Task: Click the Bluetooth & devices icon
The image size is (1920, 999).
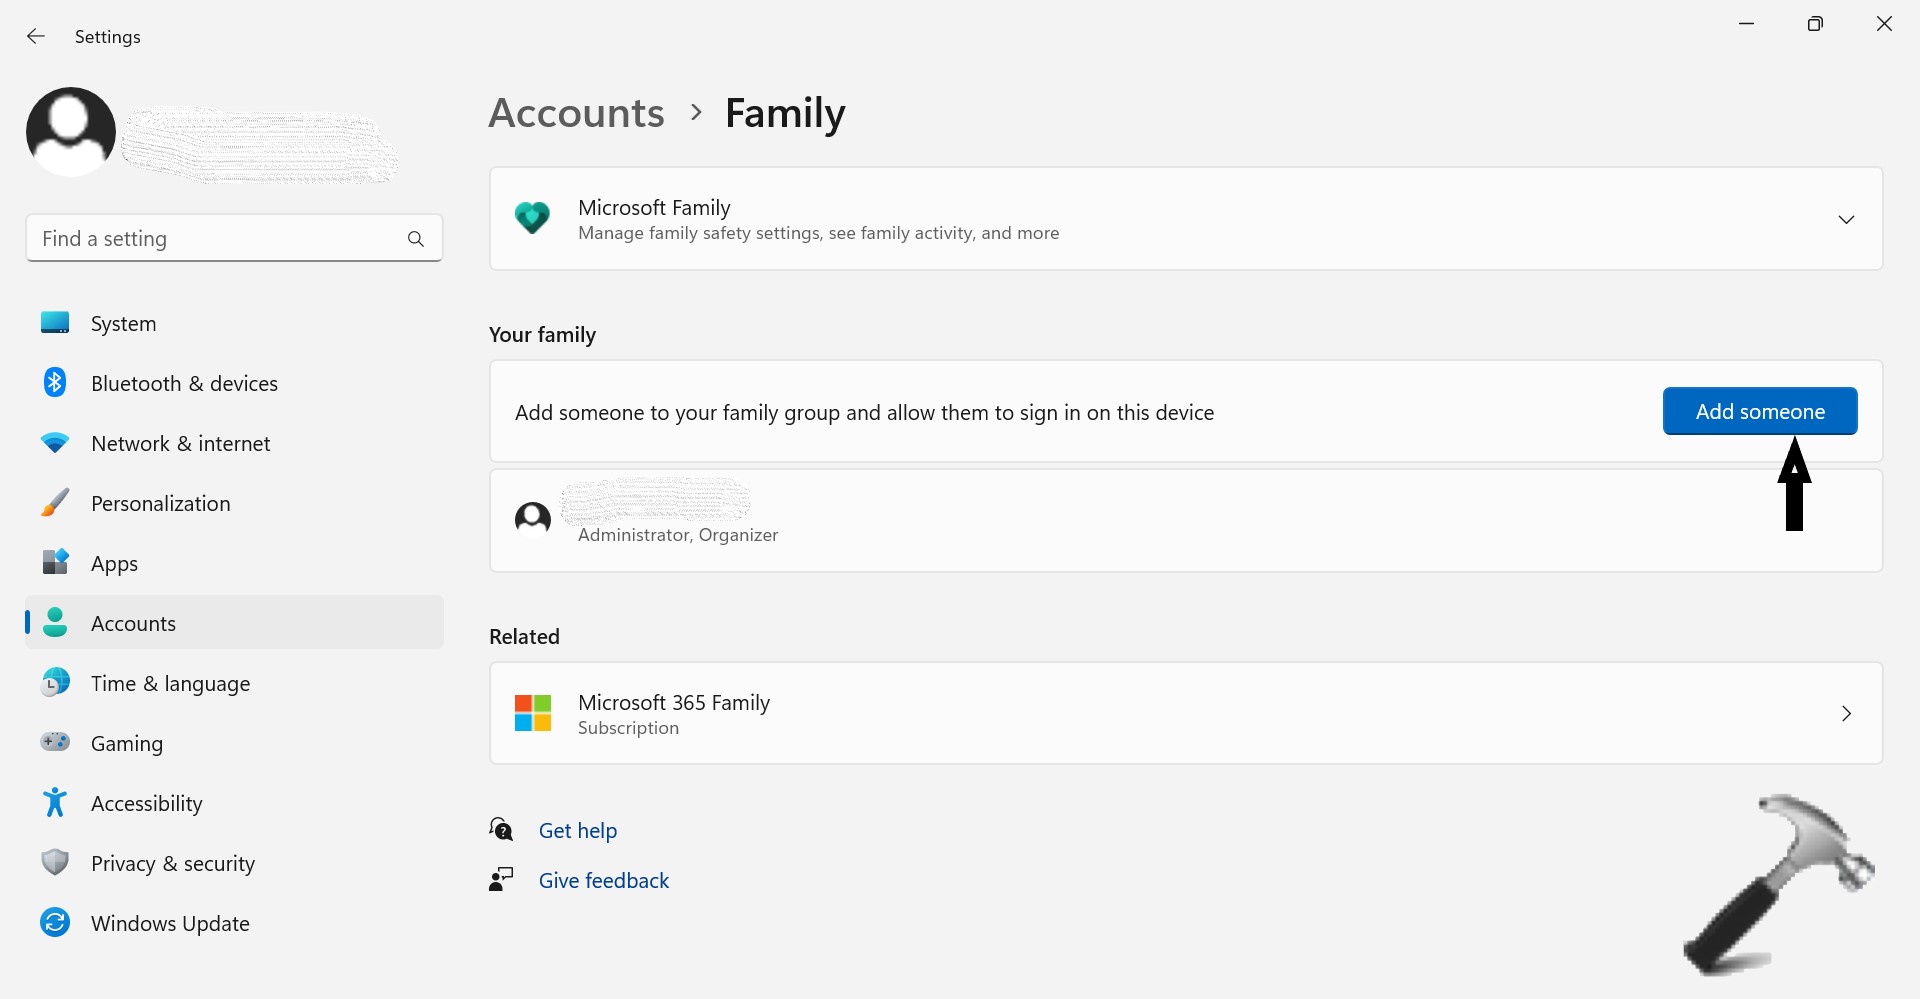Action: 55,383
